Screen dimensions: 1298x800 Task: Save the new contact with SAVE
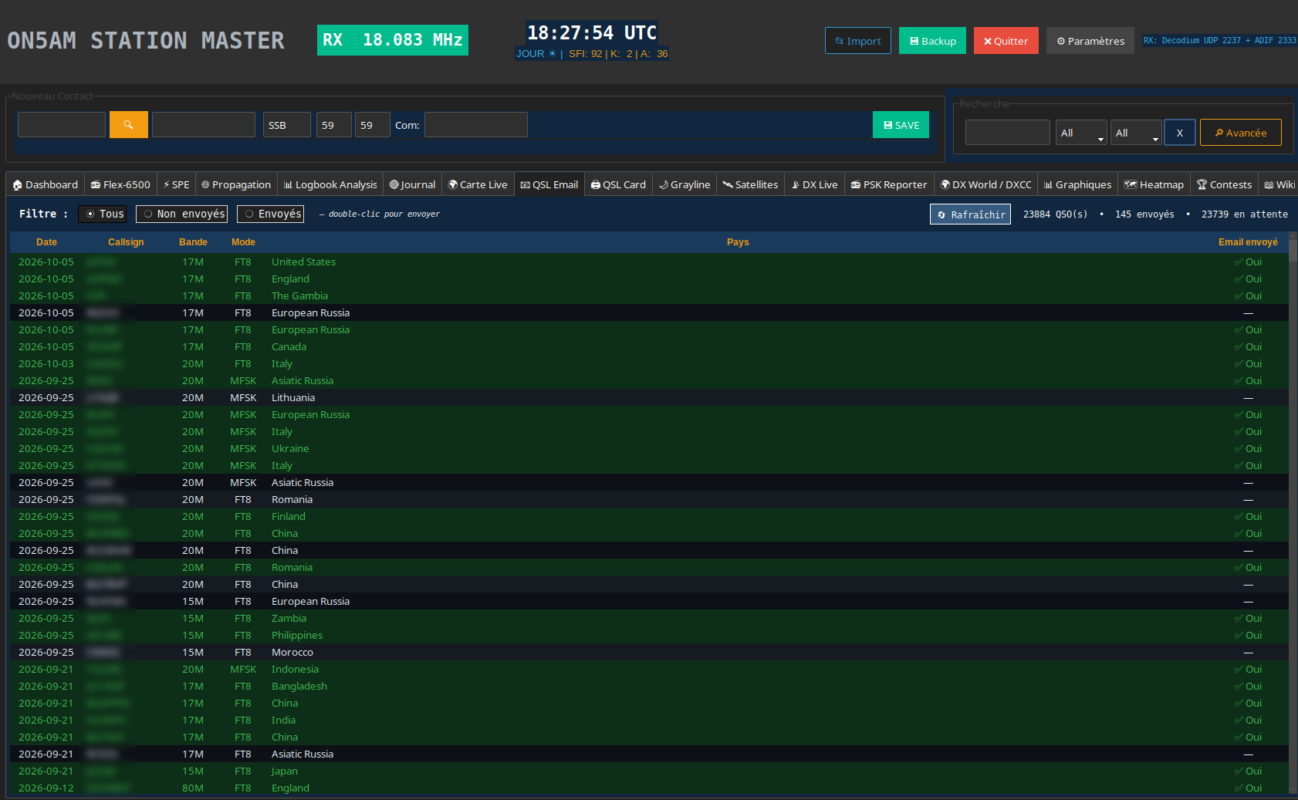point(901,125)
